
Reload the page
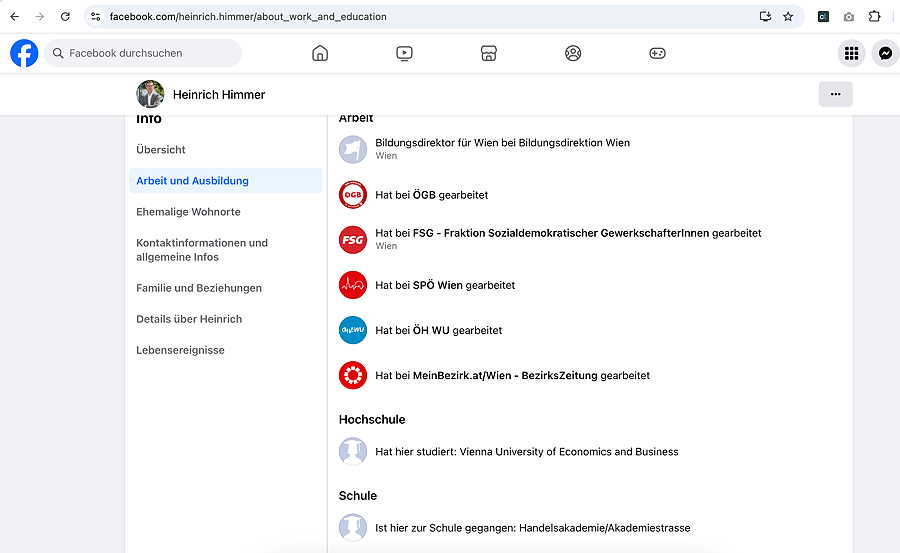pyautogui.click(x=65, y=17)
